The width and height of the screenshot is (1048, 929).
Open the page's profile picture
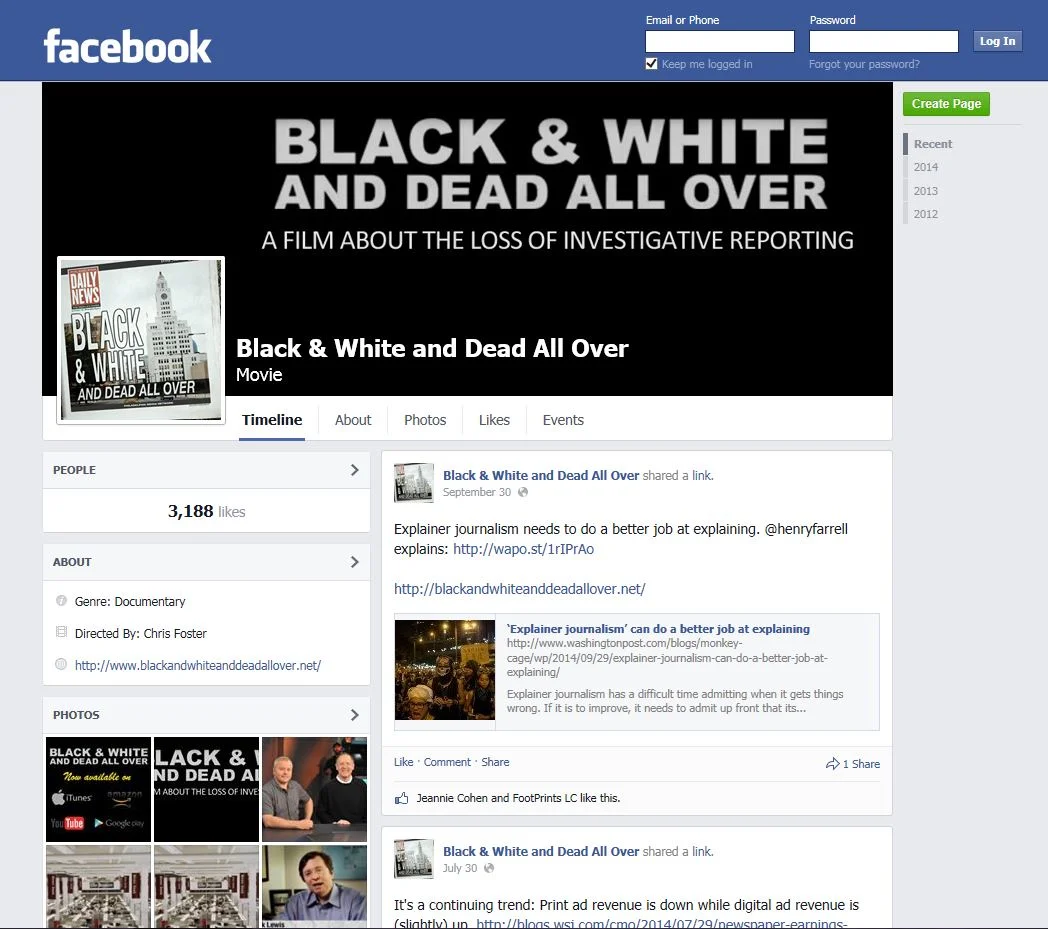click(141, 340)
